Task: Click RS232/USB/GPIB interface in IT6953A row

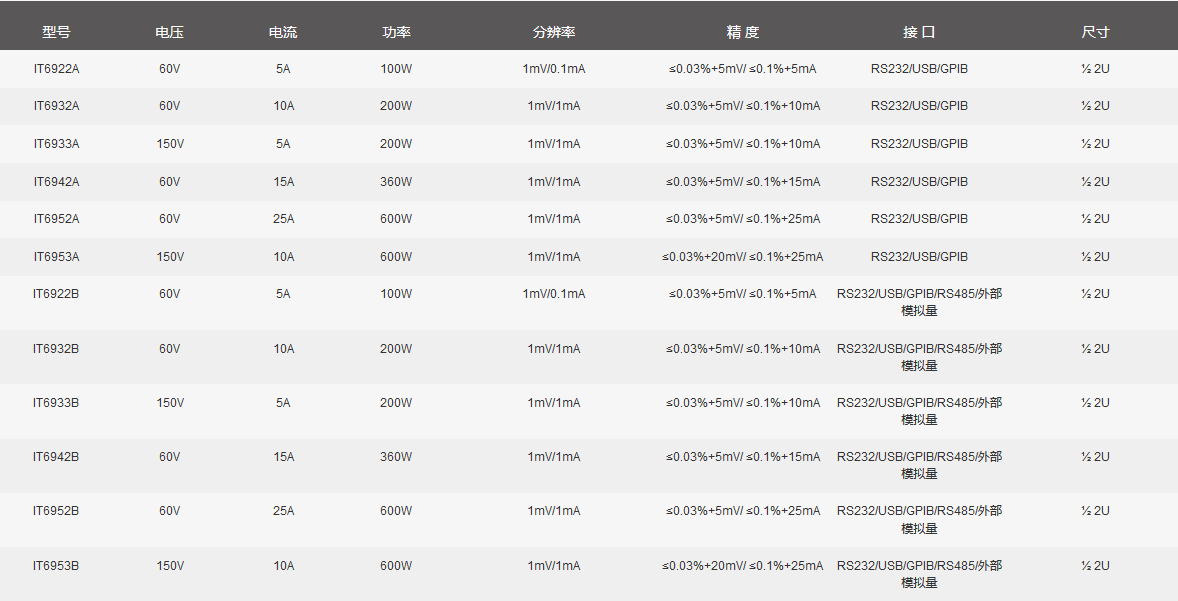Action: tap(919, 257)
